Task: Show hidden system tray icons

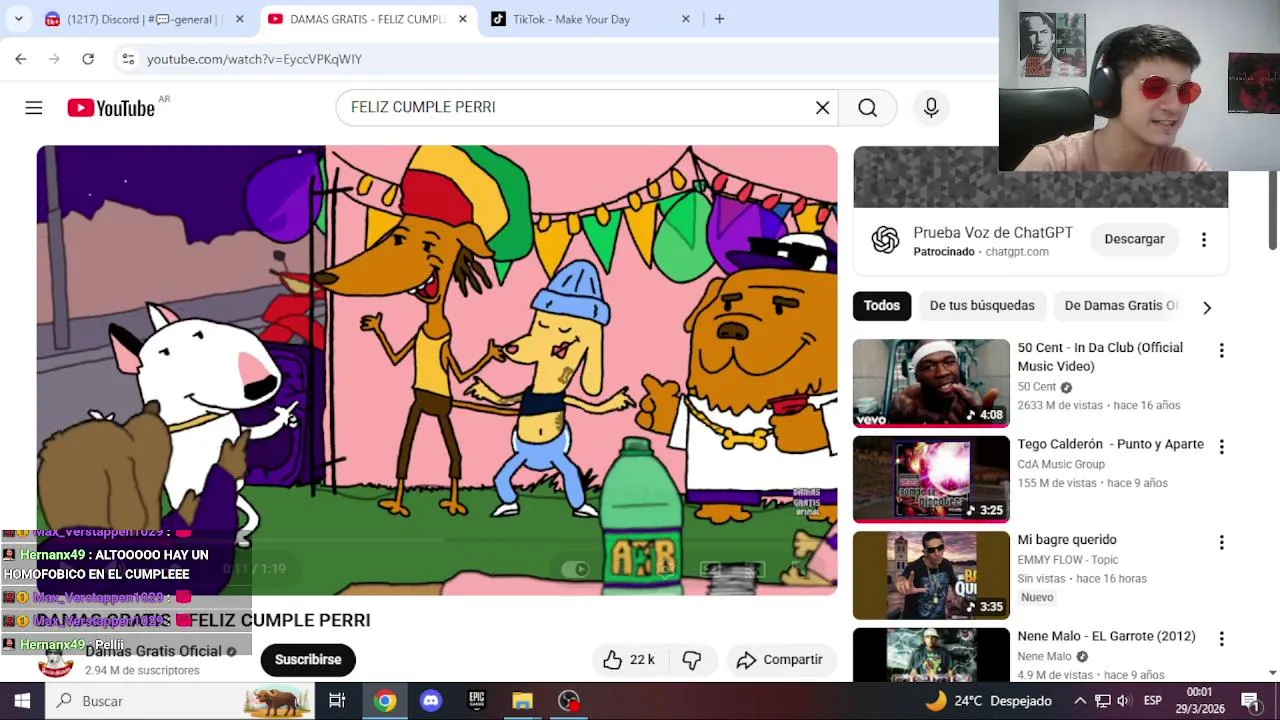Action: click(1080, 701)
